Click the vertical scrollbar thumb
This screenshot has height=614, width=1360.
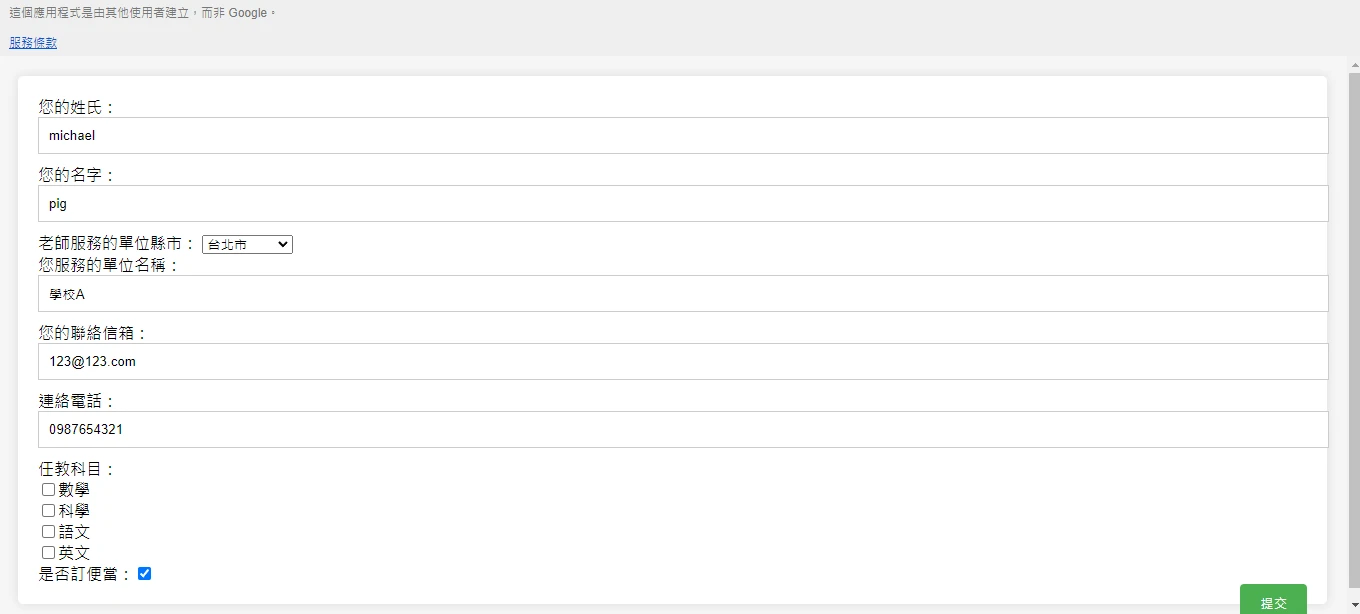tap(1354, 330)
